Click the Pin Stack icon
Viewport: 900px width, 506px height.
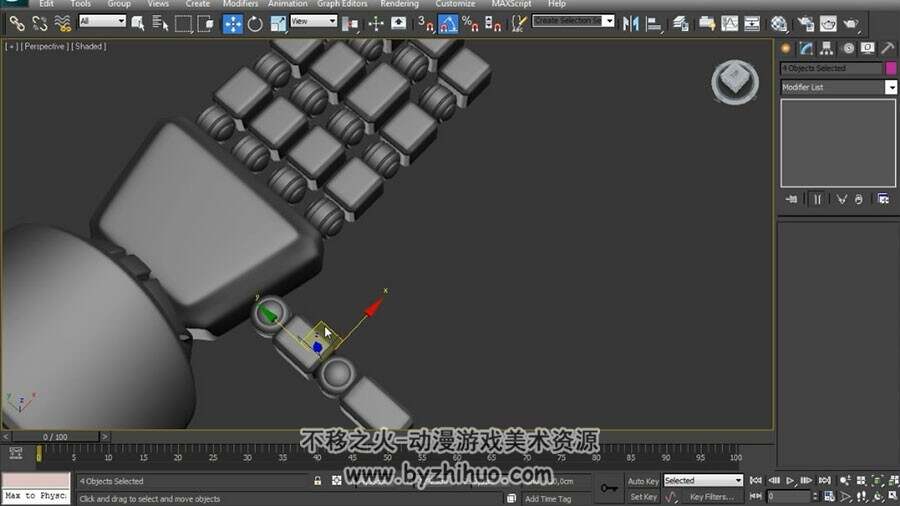792,199
